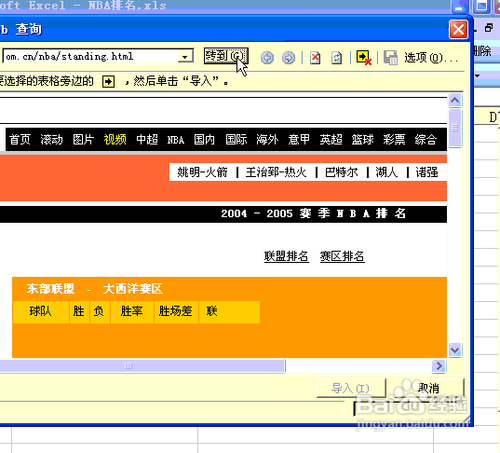
Task: Click the 转到 go button
Action: 226,56
